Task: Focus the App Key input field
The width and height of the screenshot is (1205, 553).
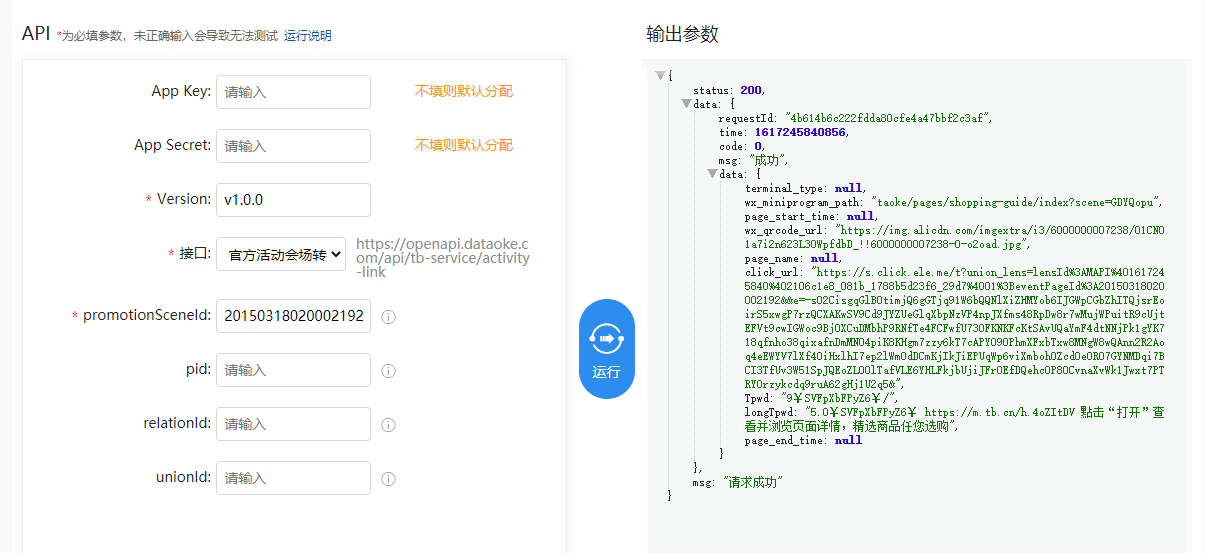Action: [293, 92]
